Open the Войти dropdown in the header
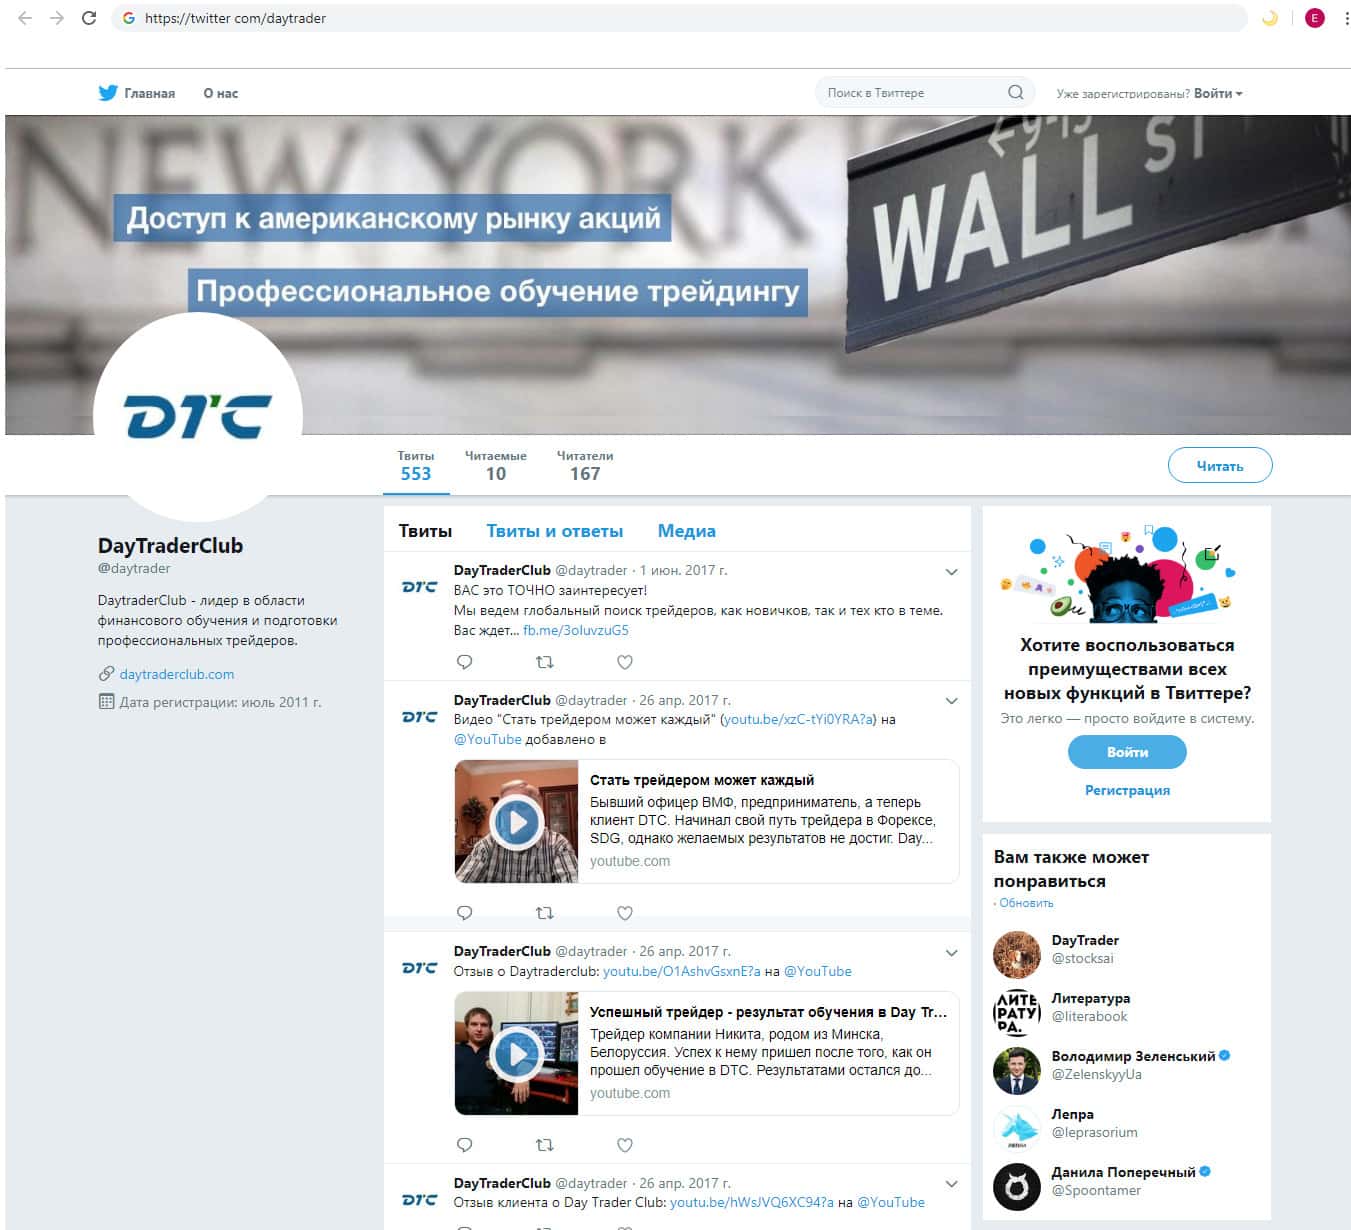 tap(1218, 93)
